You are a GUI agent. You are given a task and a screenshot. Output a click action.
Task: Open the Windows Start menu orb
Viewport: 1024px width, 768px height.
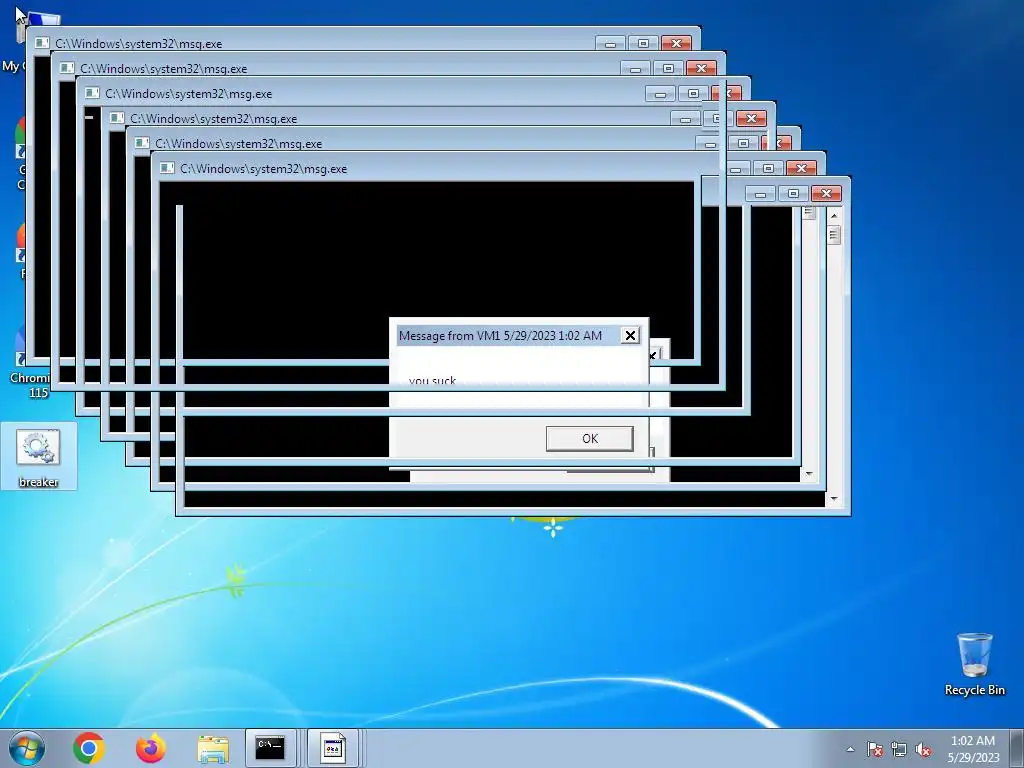point(27,748)
